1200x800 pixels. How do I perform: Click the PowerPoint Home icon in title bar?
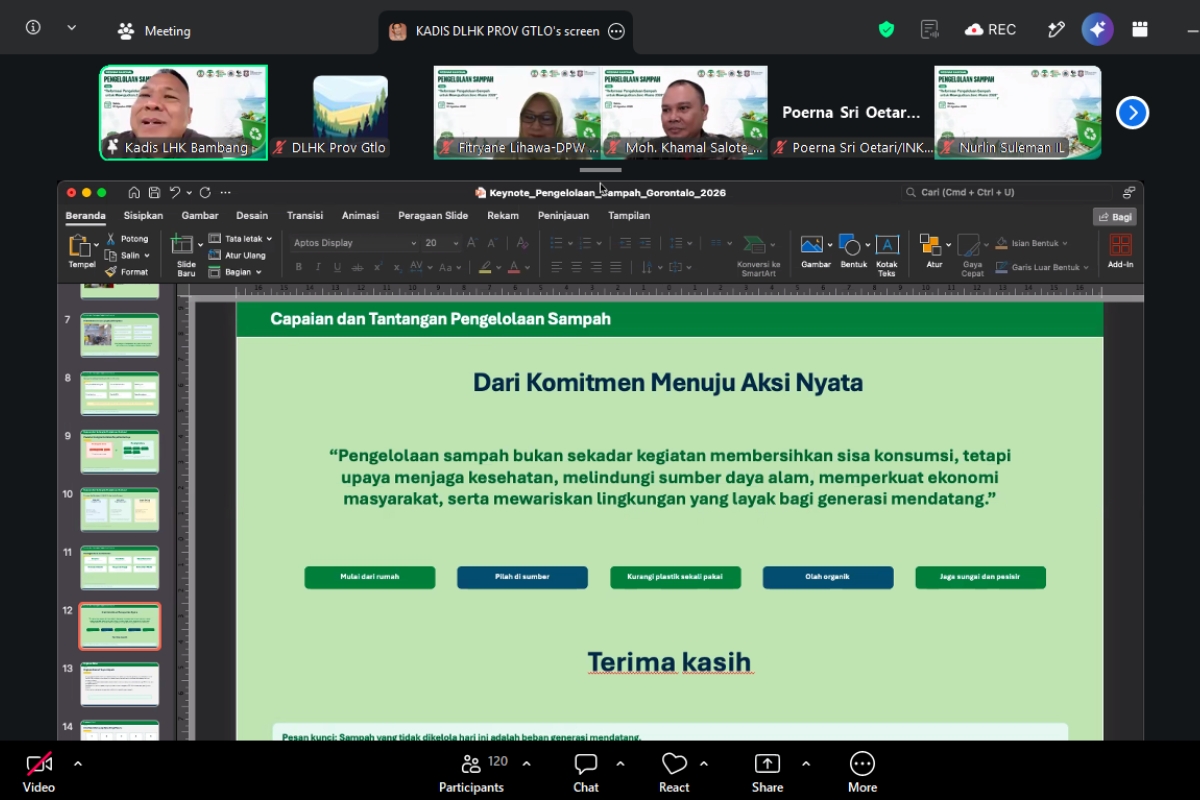point(134,192)
